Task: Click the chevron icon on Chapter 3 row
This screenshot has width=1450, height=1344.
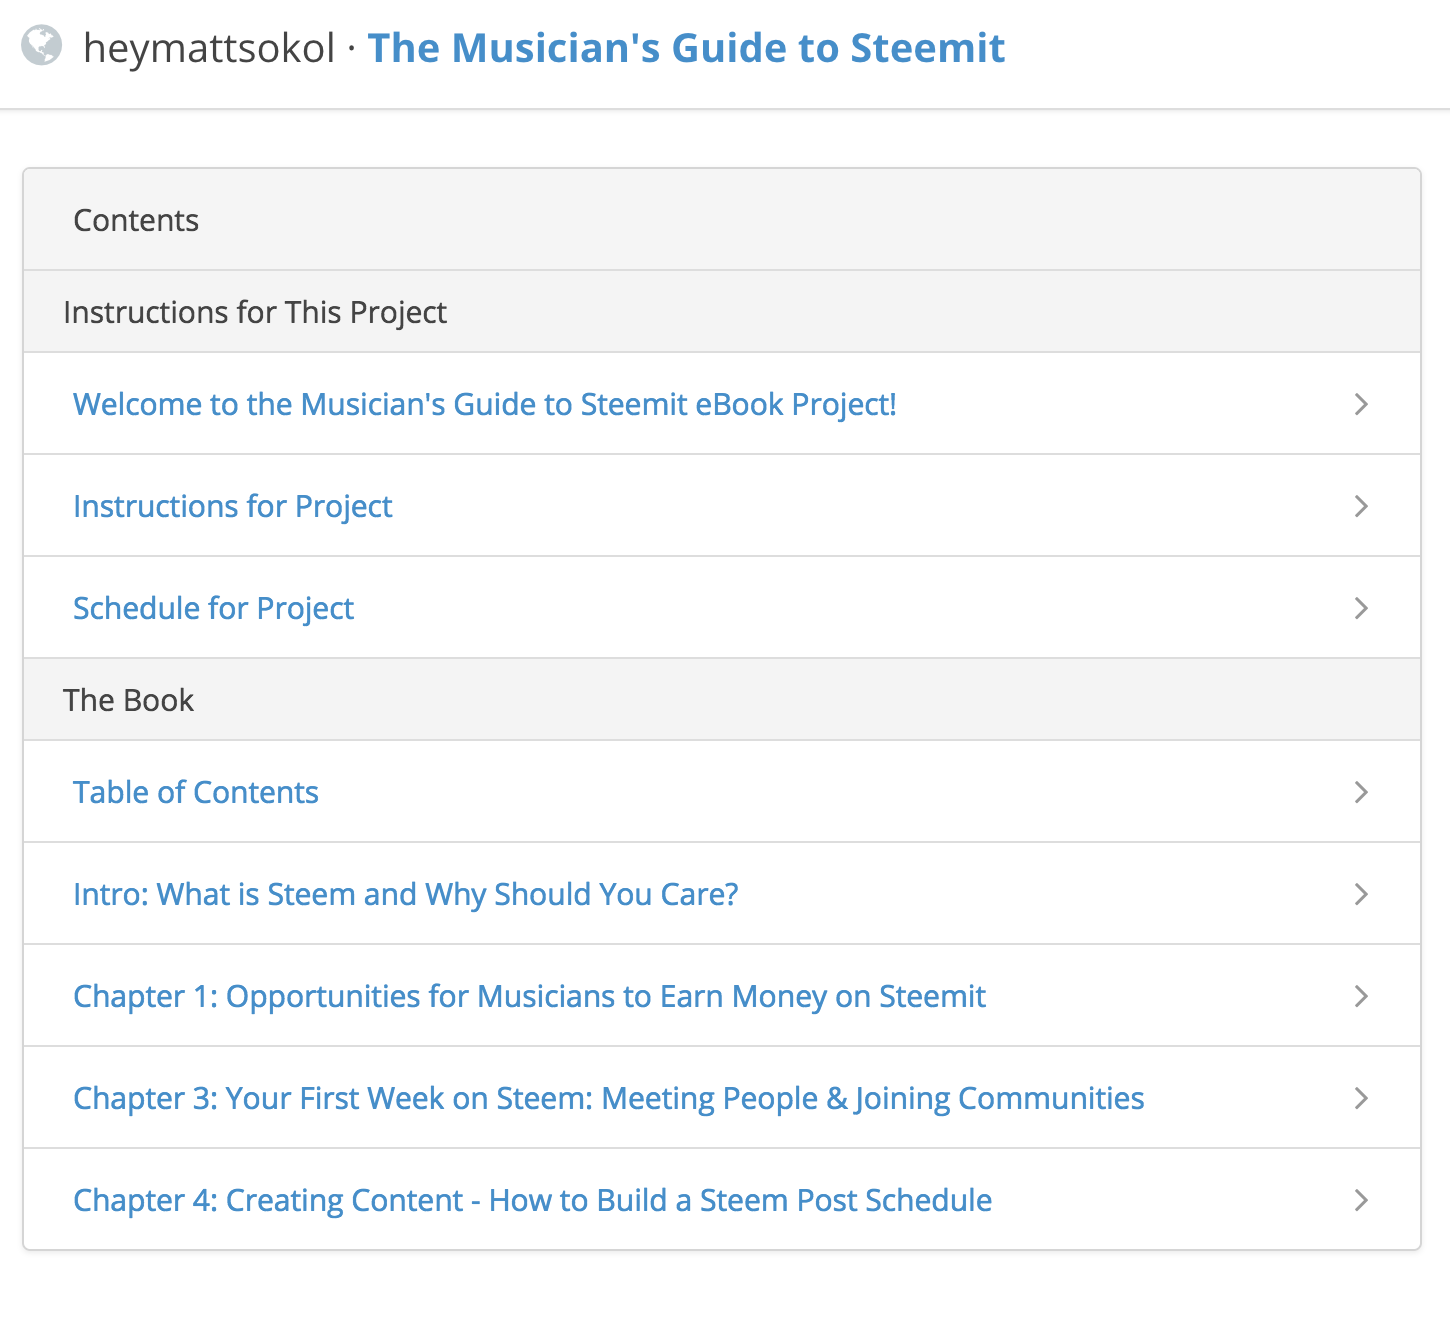Action: [1360, 1098]
